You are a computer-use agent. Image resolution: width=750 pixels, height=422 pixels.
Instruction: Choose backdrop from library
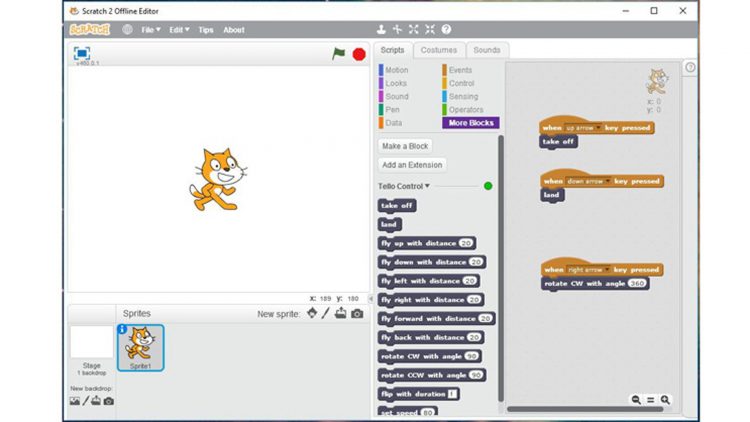pyautogui.click(x=75, y=401)
